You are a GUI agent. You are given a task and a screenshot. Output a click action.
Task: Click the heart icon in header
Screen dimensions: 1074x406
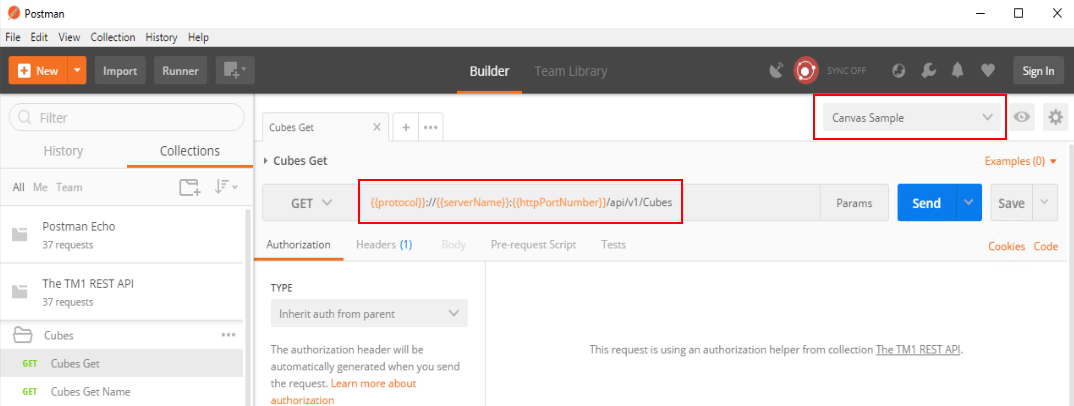[987, 71]
